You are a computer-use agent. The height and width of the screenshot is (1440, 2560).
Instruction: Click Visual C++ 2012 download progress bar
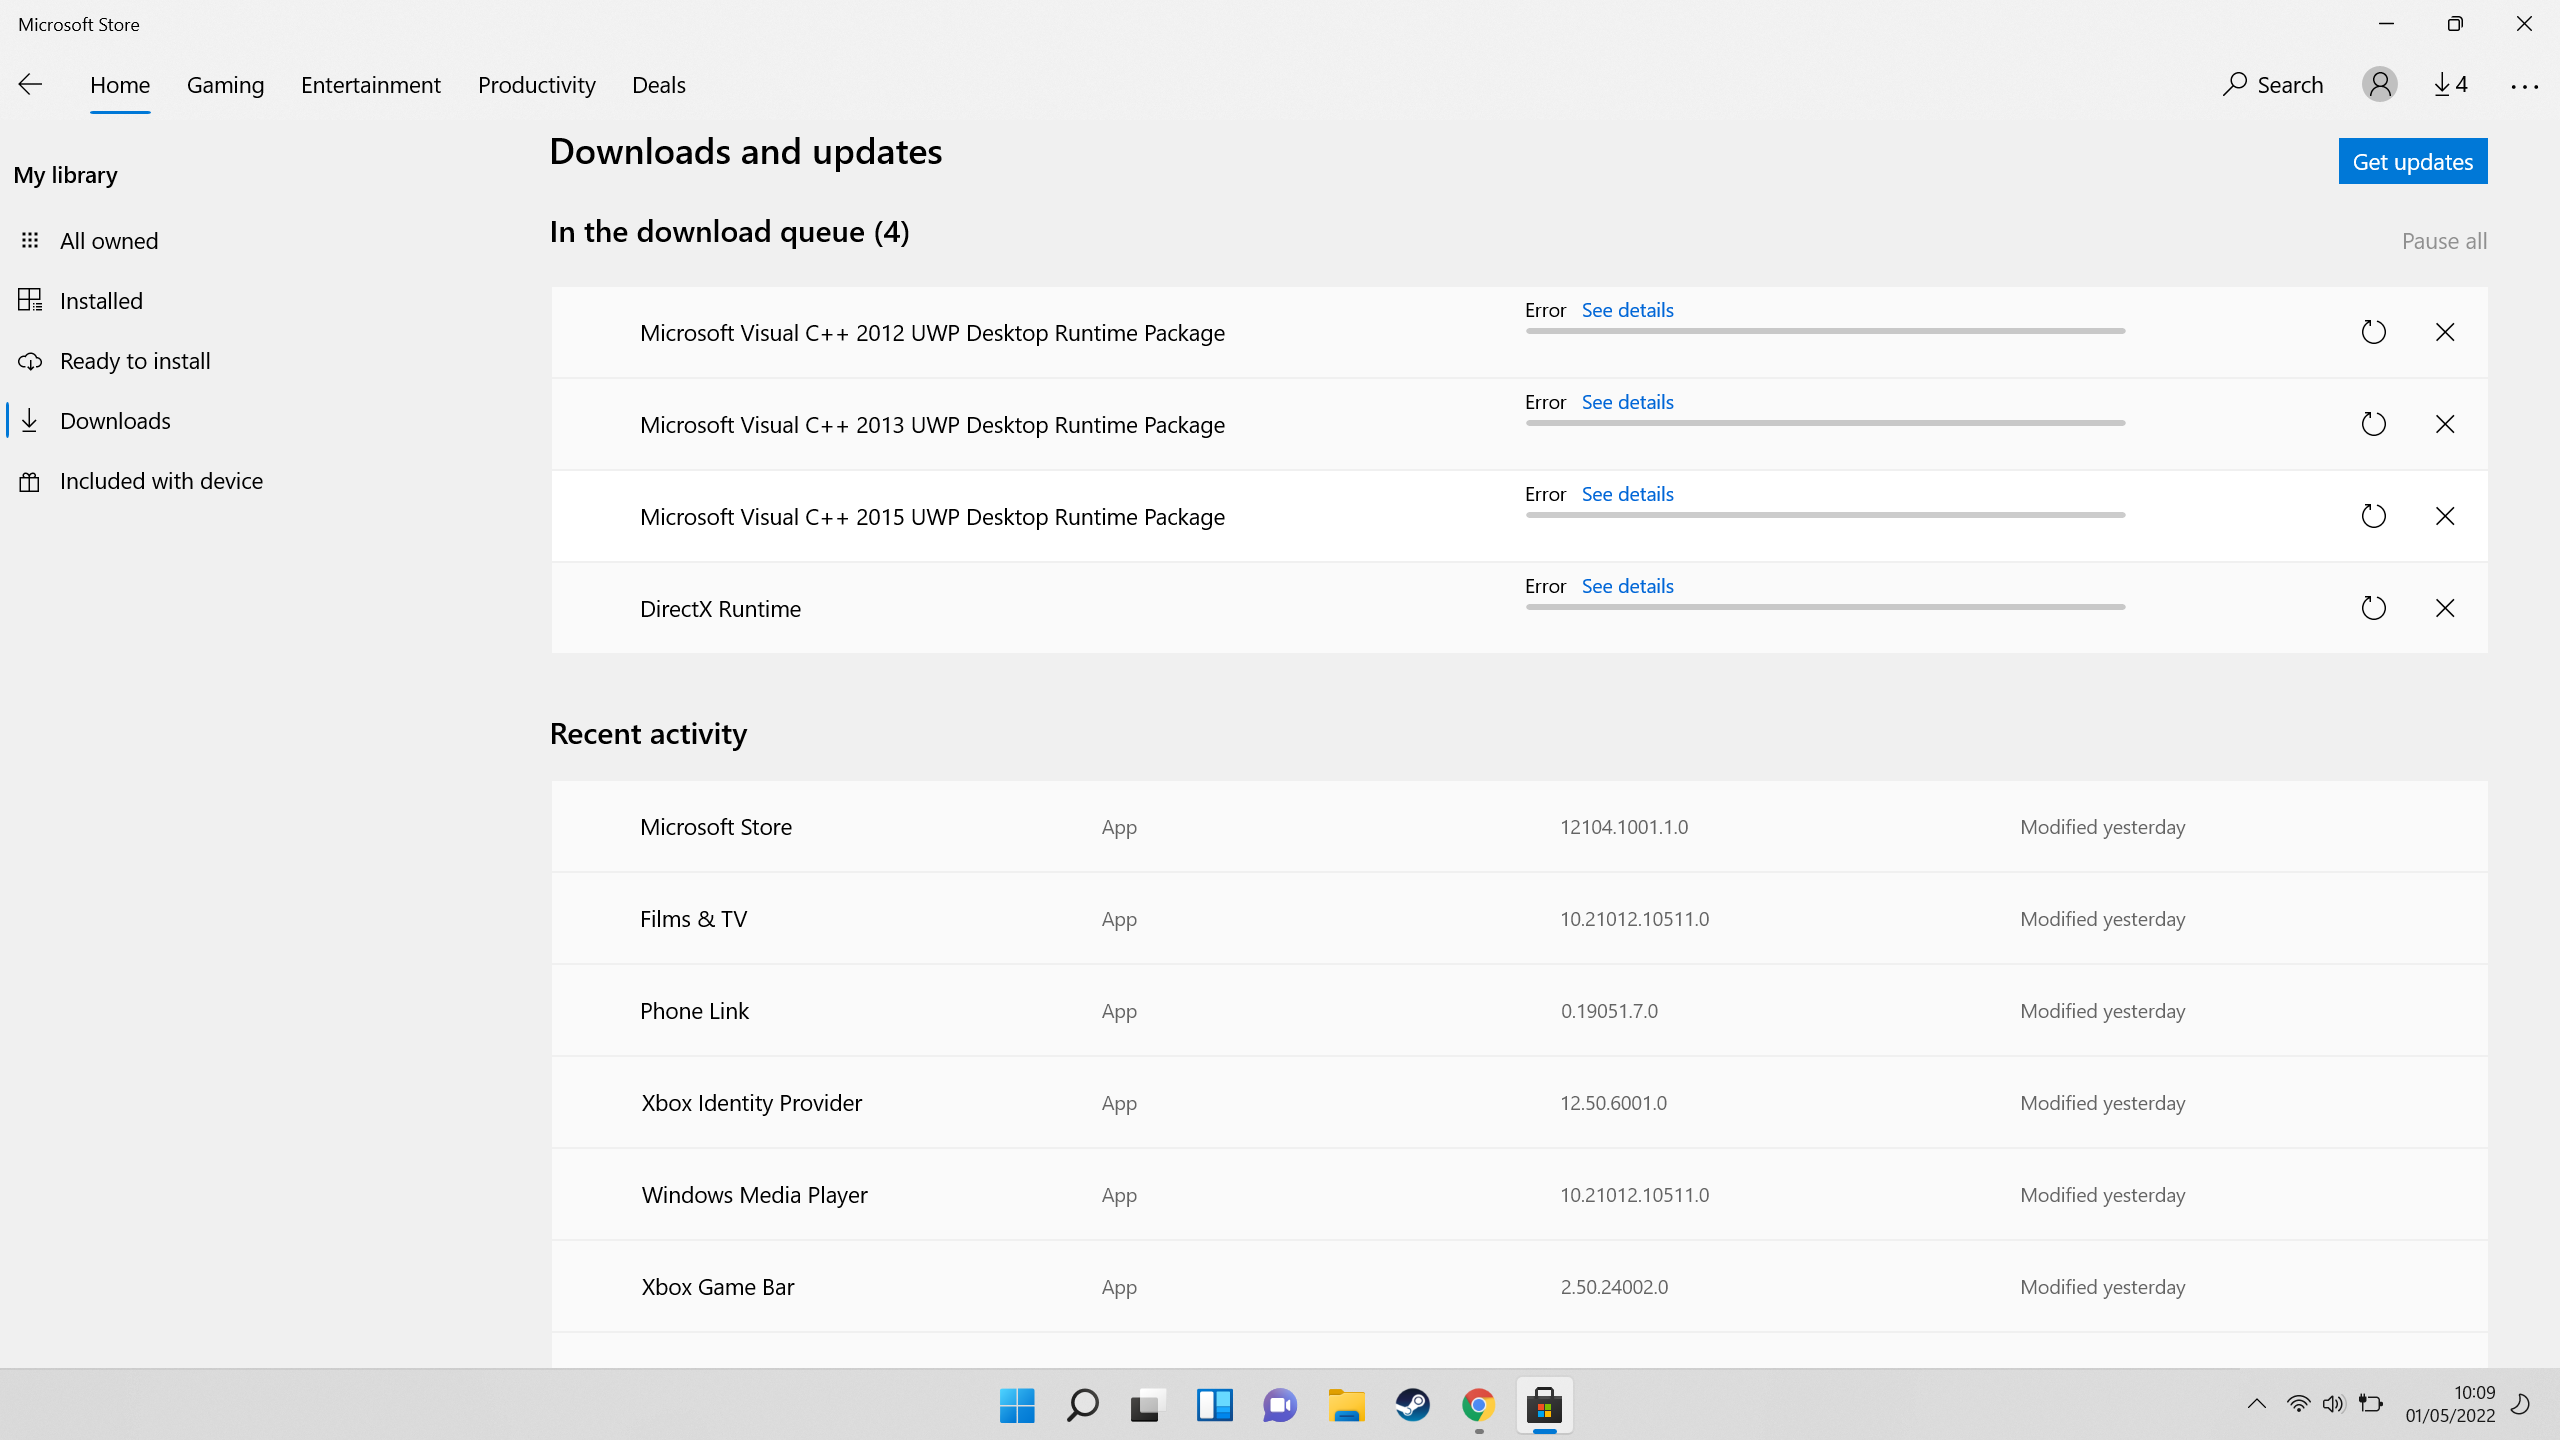click(1825, 331)
